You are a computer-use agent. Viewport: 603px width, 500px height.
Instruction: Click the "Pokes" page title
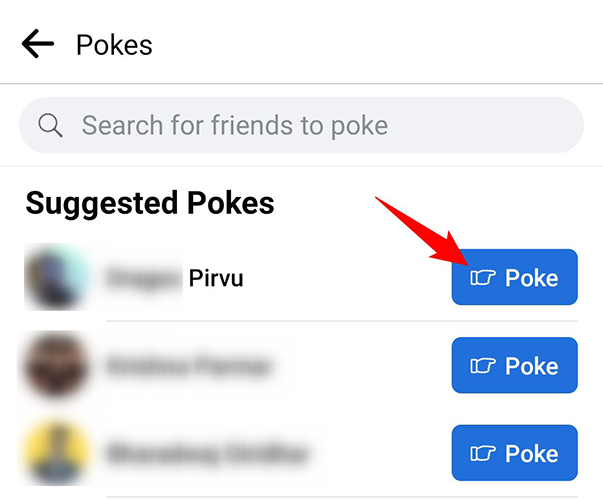114,45
